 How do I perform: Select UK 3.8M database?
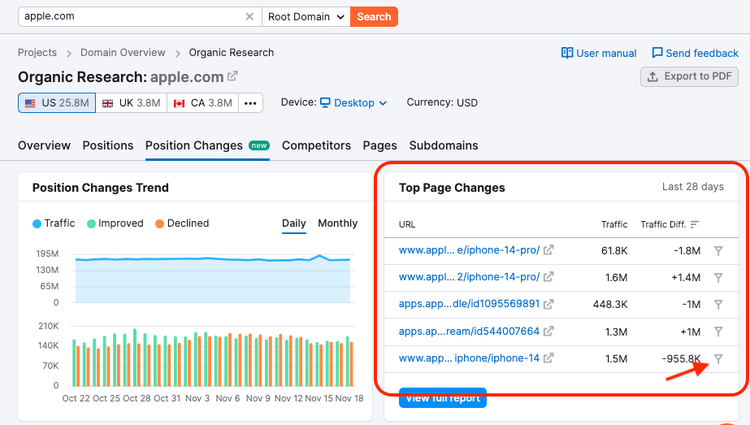pyautogui.click(x=132, y=103)
